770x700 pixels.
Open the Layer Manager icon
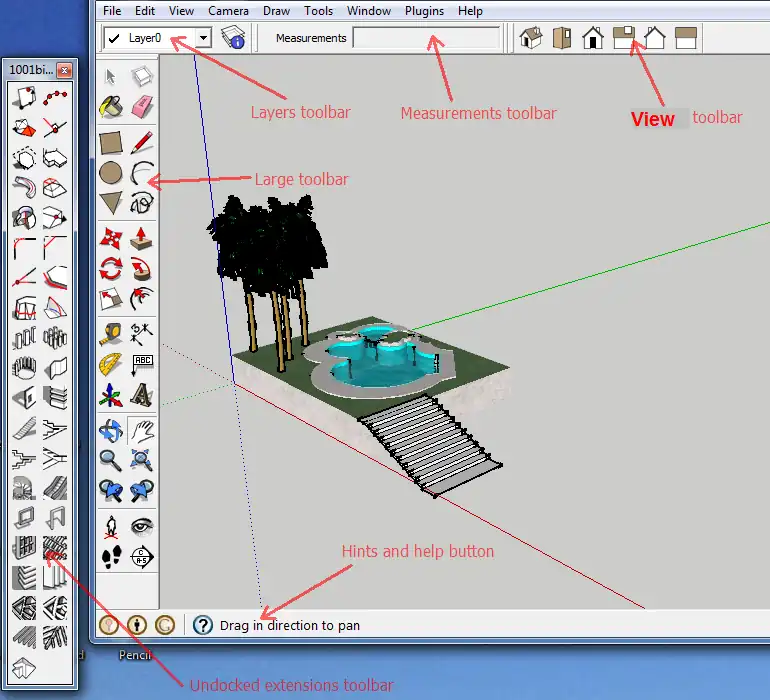234,38
